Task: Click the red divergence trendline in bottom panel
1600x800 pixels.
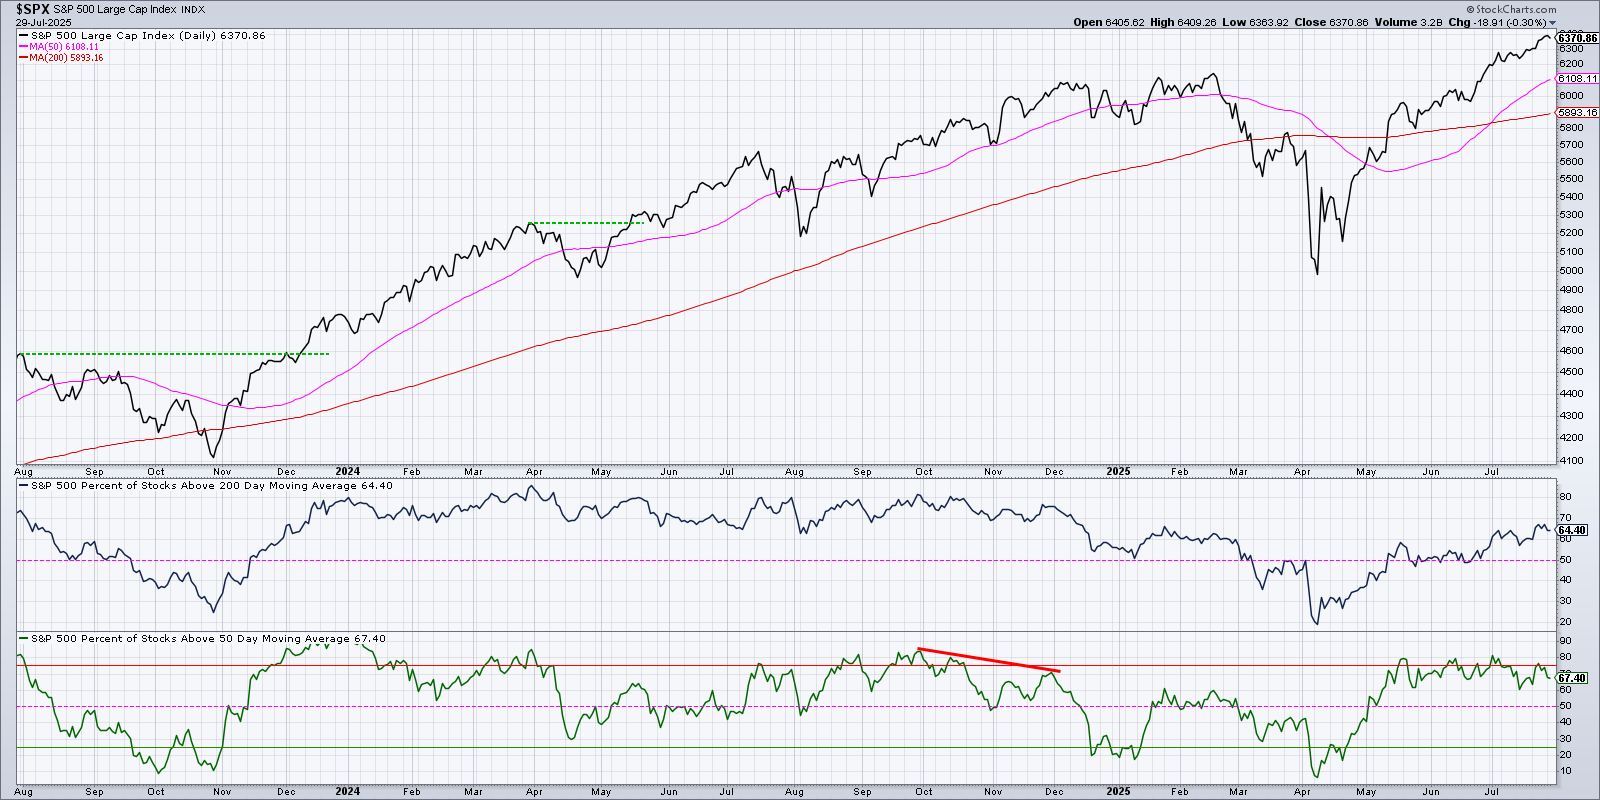Action: click(988, 659)
